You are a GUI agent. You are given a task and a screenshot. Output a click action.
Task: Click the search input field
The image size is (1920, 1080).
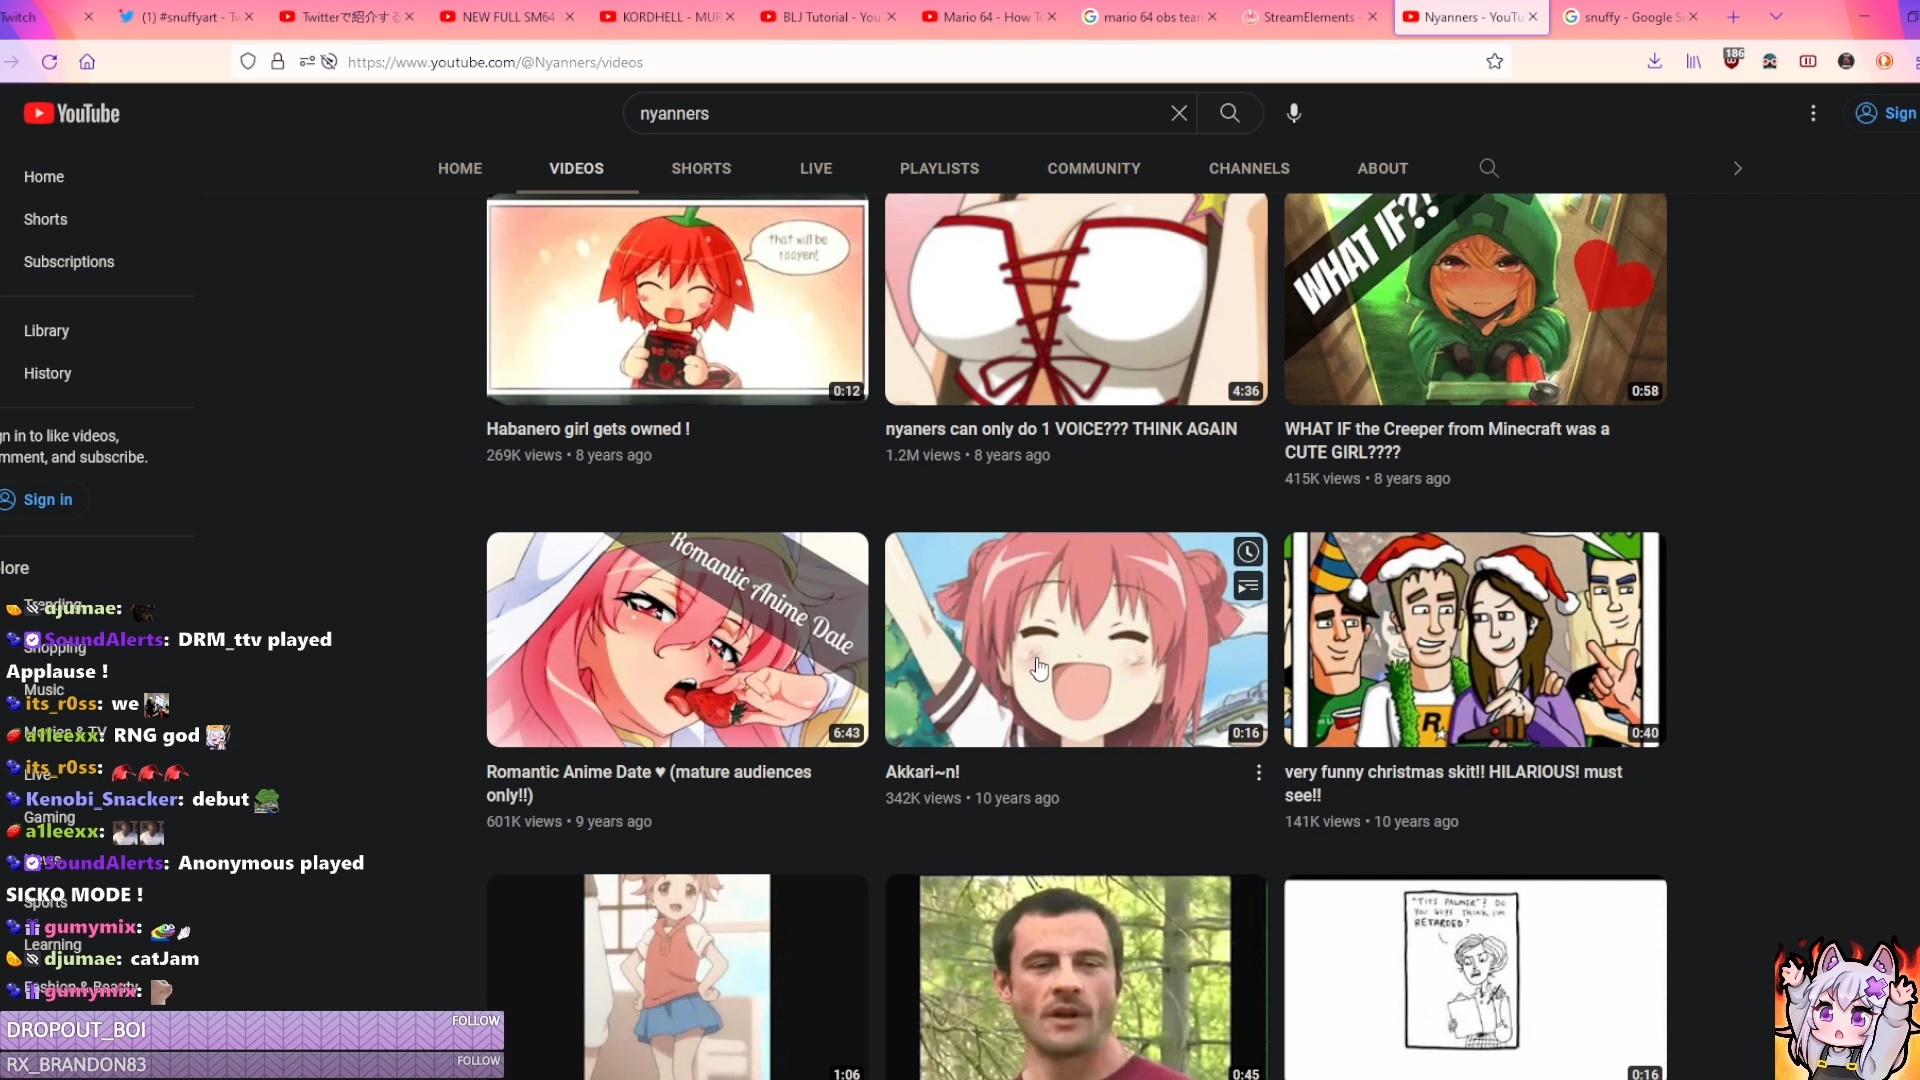[890, 114]
